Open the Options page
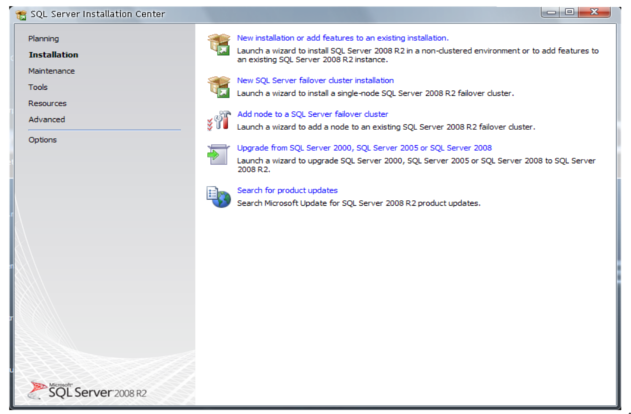 [42, 140]
